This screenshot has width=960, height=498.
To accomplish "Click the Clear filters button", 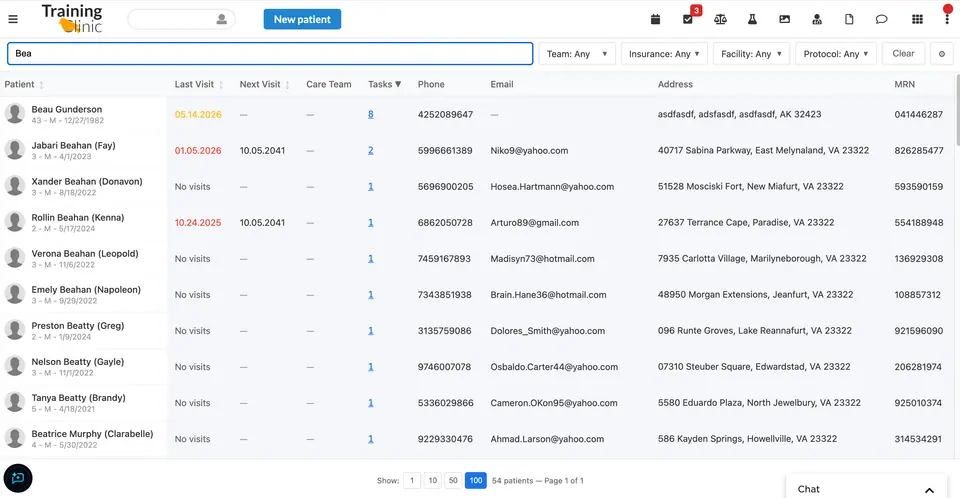I will (903, 54).
